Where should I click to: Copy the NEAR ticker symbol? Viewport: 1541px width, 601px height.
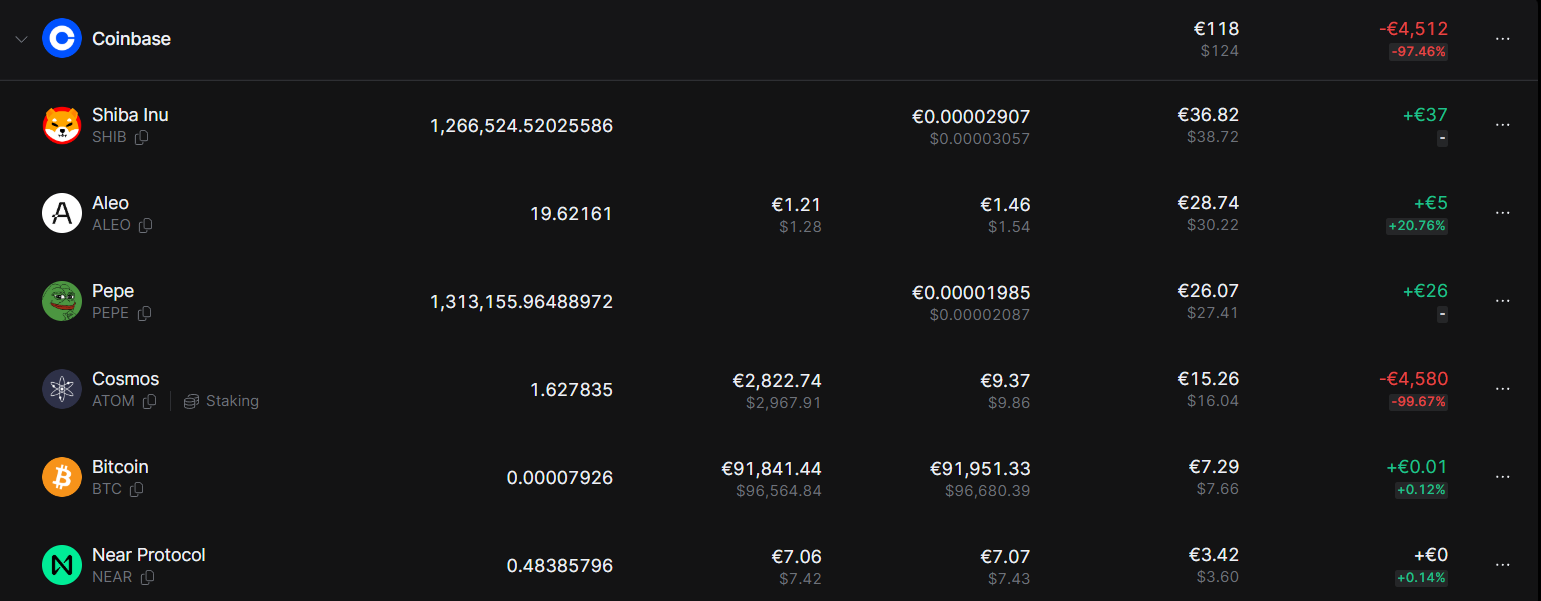(148, 577)
